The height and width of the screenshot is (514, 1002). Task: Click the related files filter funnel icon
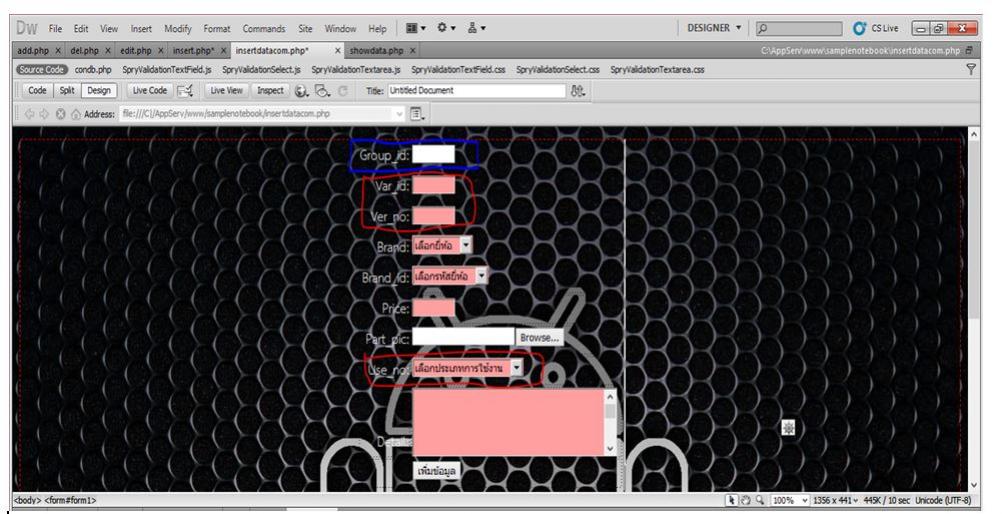pyautogui.click(x=971, y=69)
